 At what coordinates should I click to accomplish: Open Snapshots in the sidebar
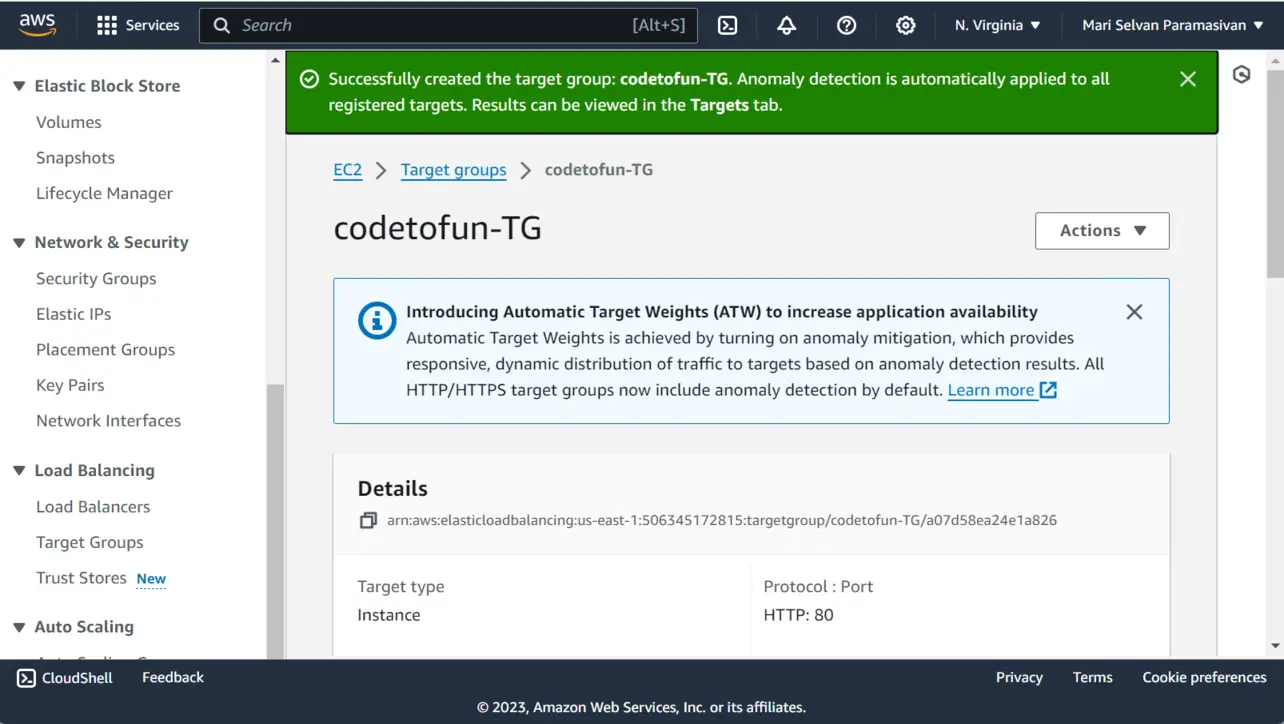pos(75,158)
